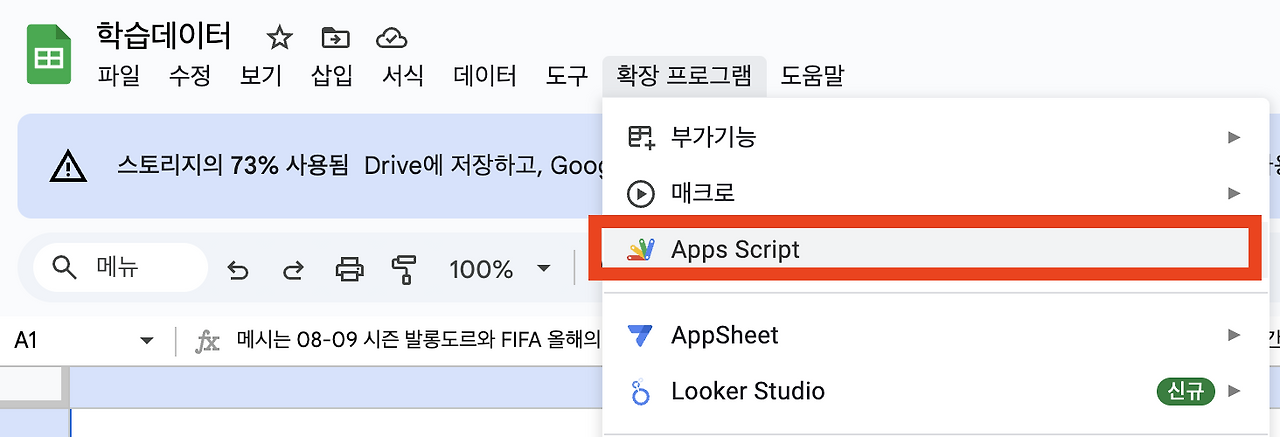This screenshot has height=437, width=1280.
Task: Select the paint format tool
Action: (404, 268)
